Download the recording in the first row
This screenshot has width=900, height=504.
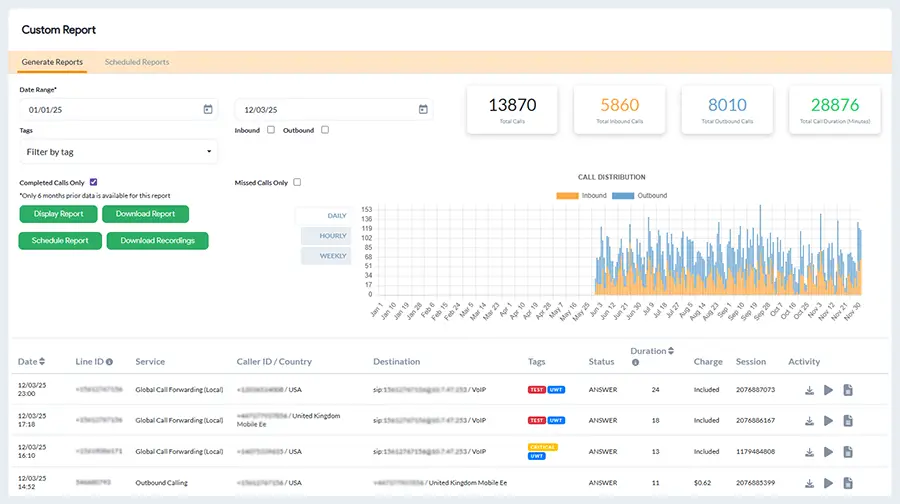point(809,390)
